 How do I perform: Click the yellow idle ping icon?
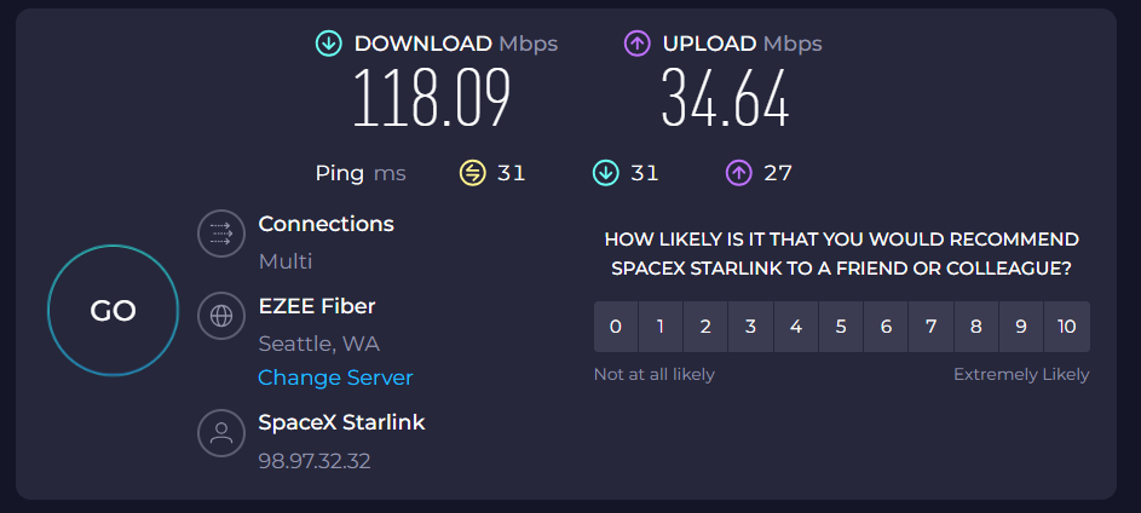[472, 173]
